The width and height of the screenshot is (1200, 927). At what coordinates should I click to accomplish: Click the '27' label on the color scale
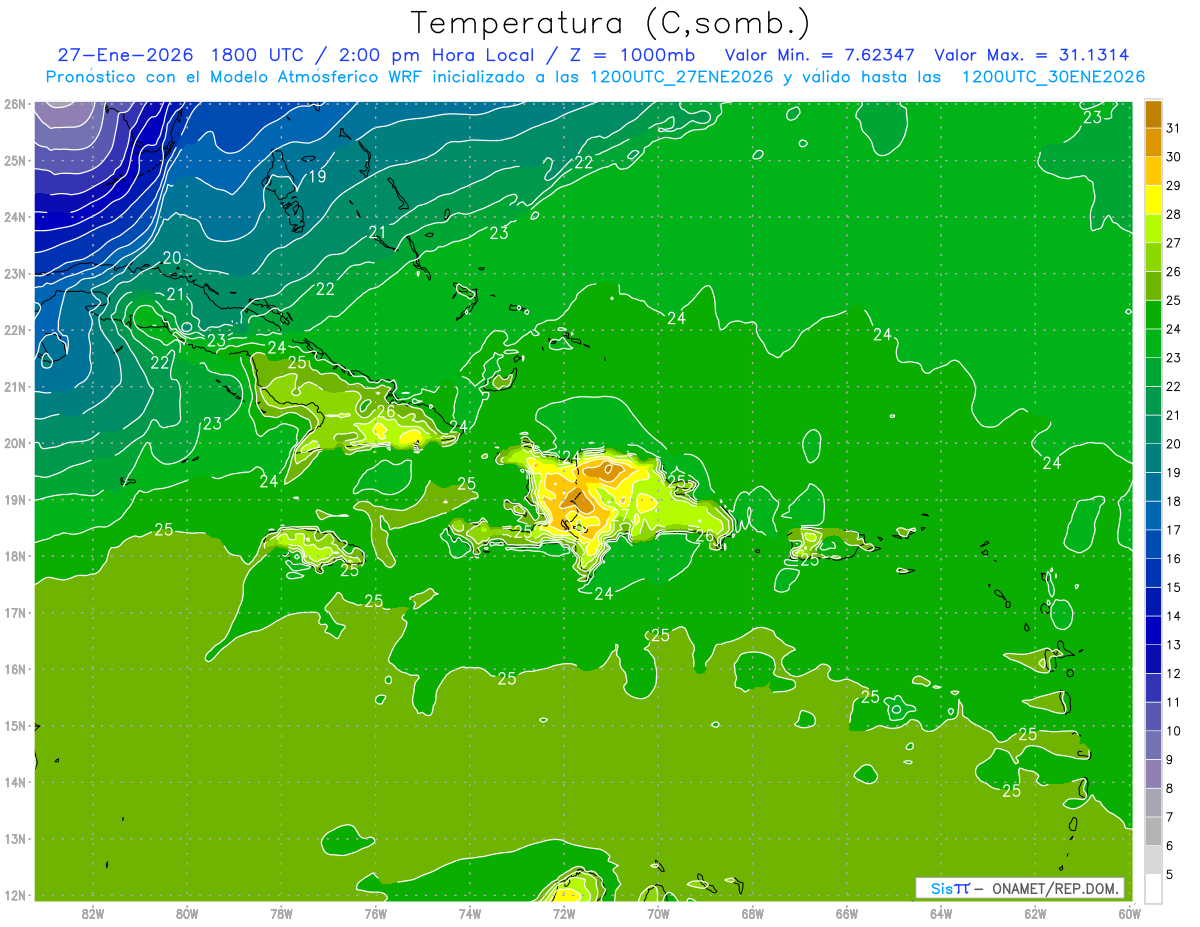click(x=1173, y=243)
